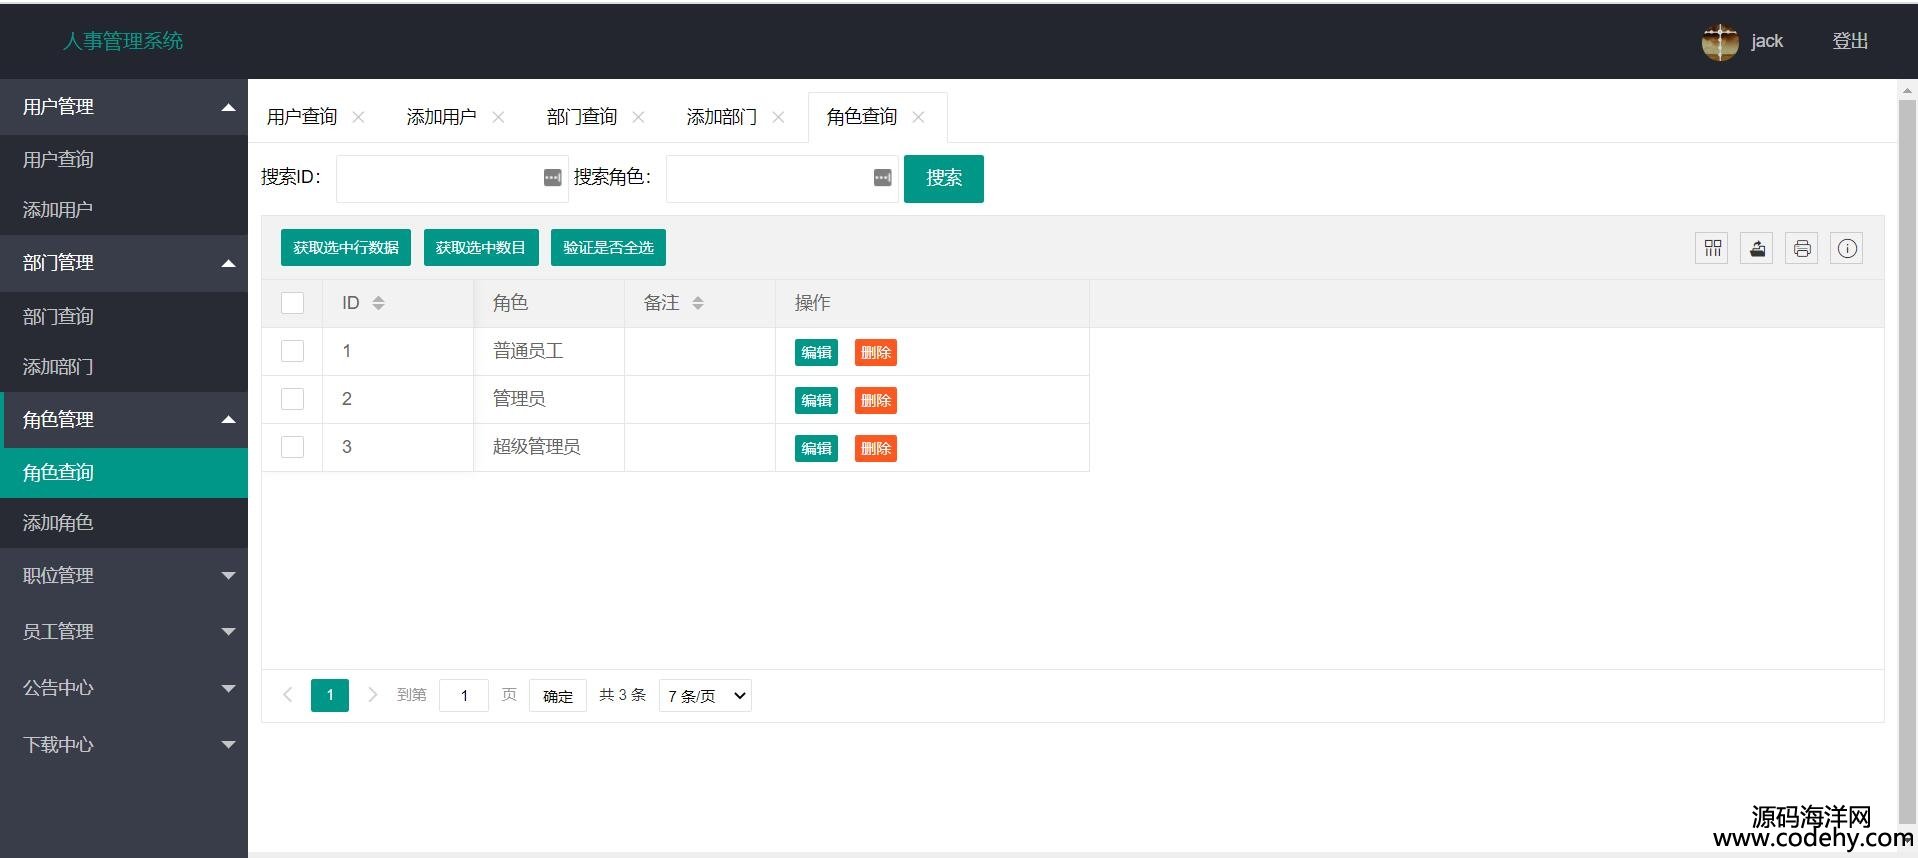Viewport: 1918px width, 858px height.
Task: Click the 获取选中数目 button
Action: (x=481, y=248)
